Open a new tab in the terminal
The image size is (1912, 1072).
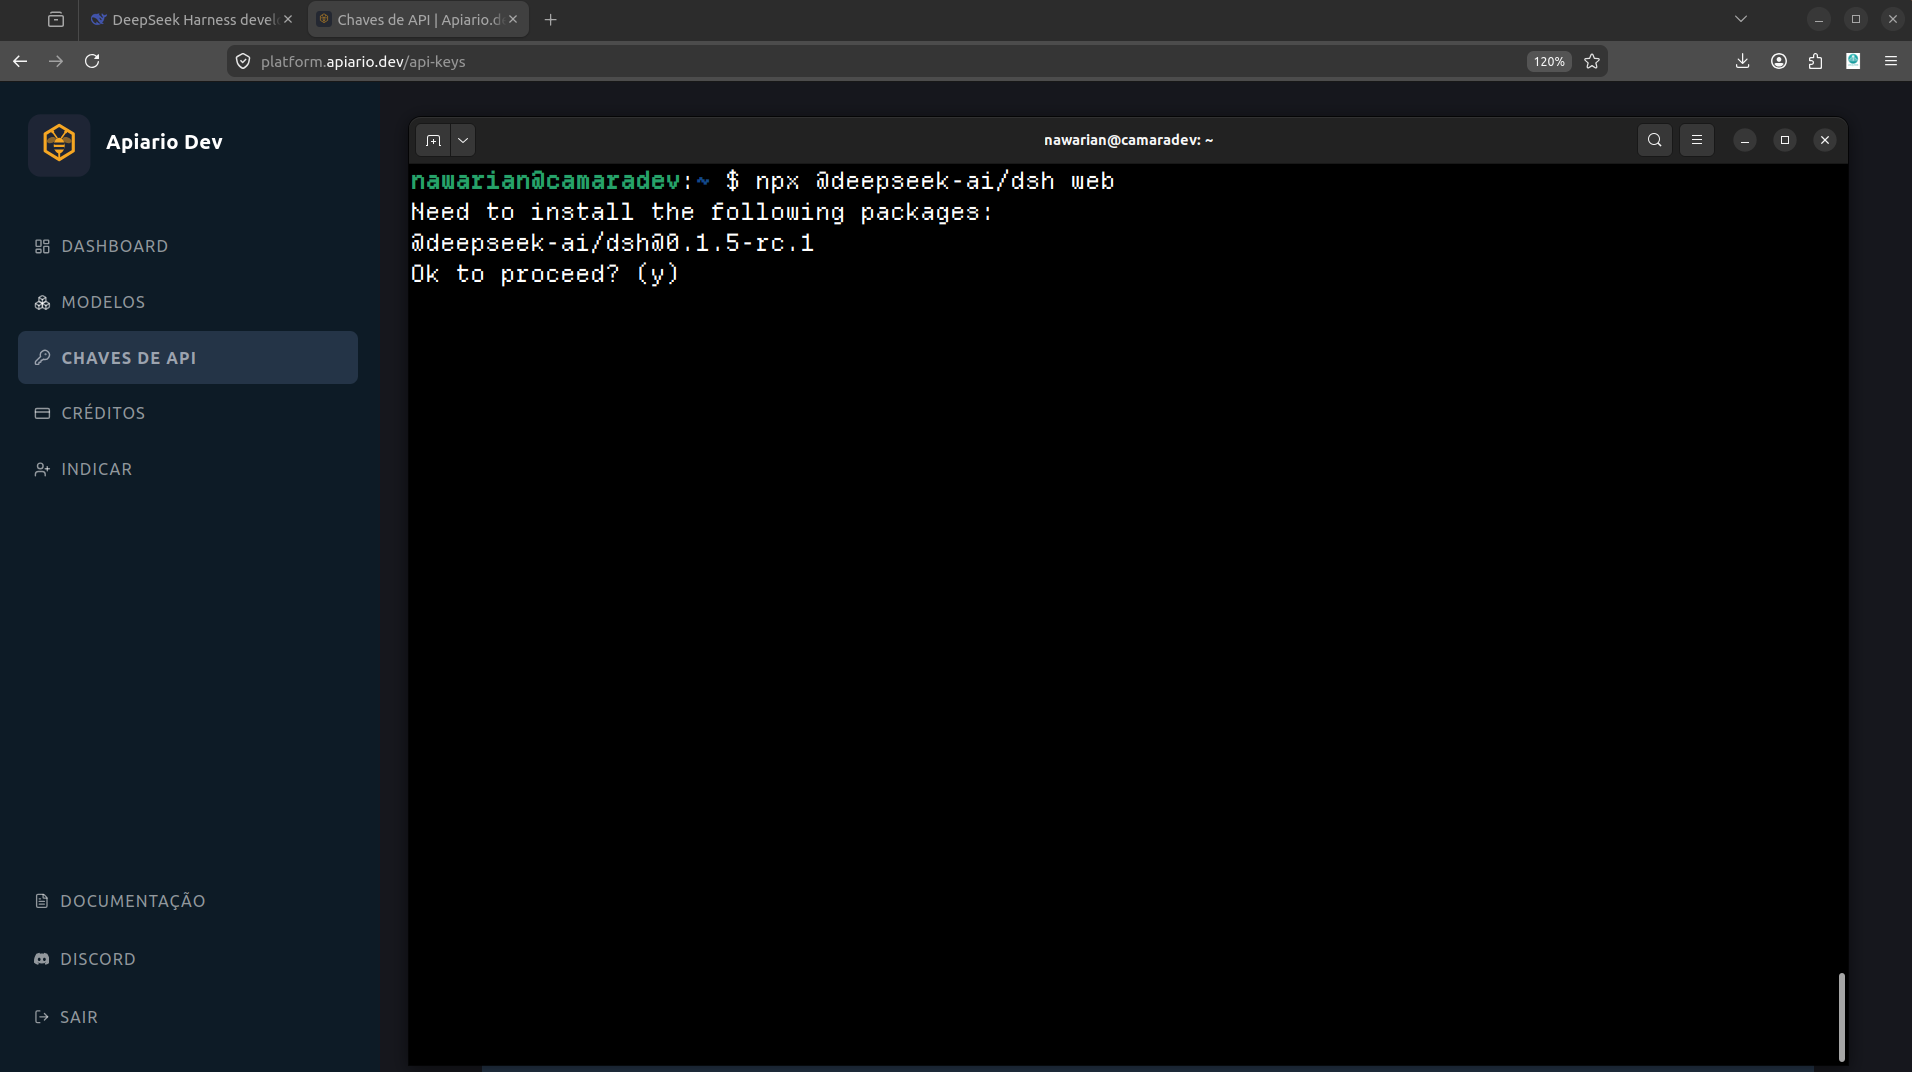pyautogui.click(x=433, y=140)
